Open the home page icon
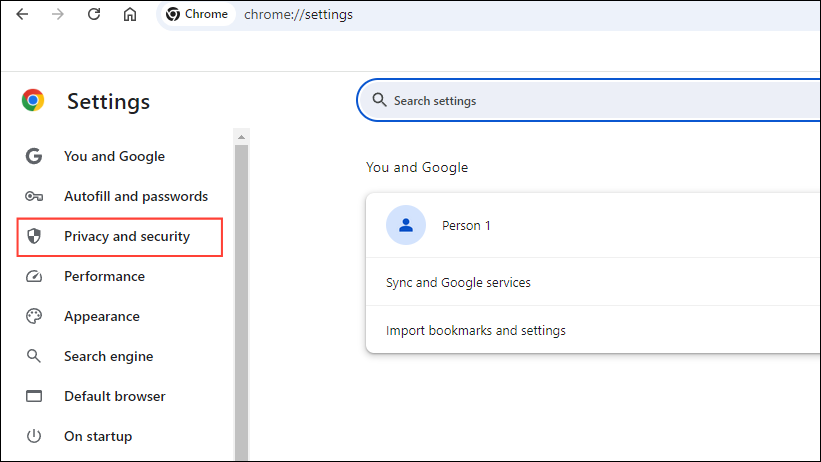This screenshot has width=821, height=462. pyautogui.click(x=130, y=14)
